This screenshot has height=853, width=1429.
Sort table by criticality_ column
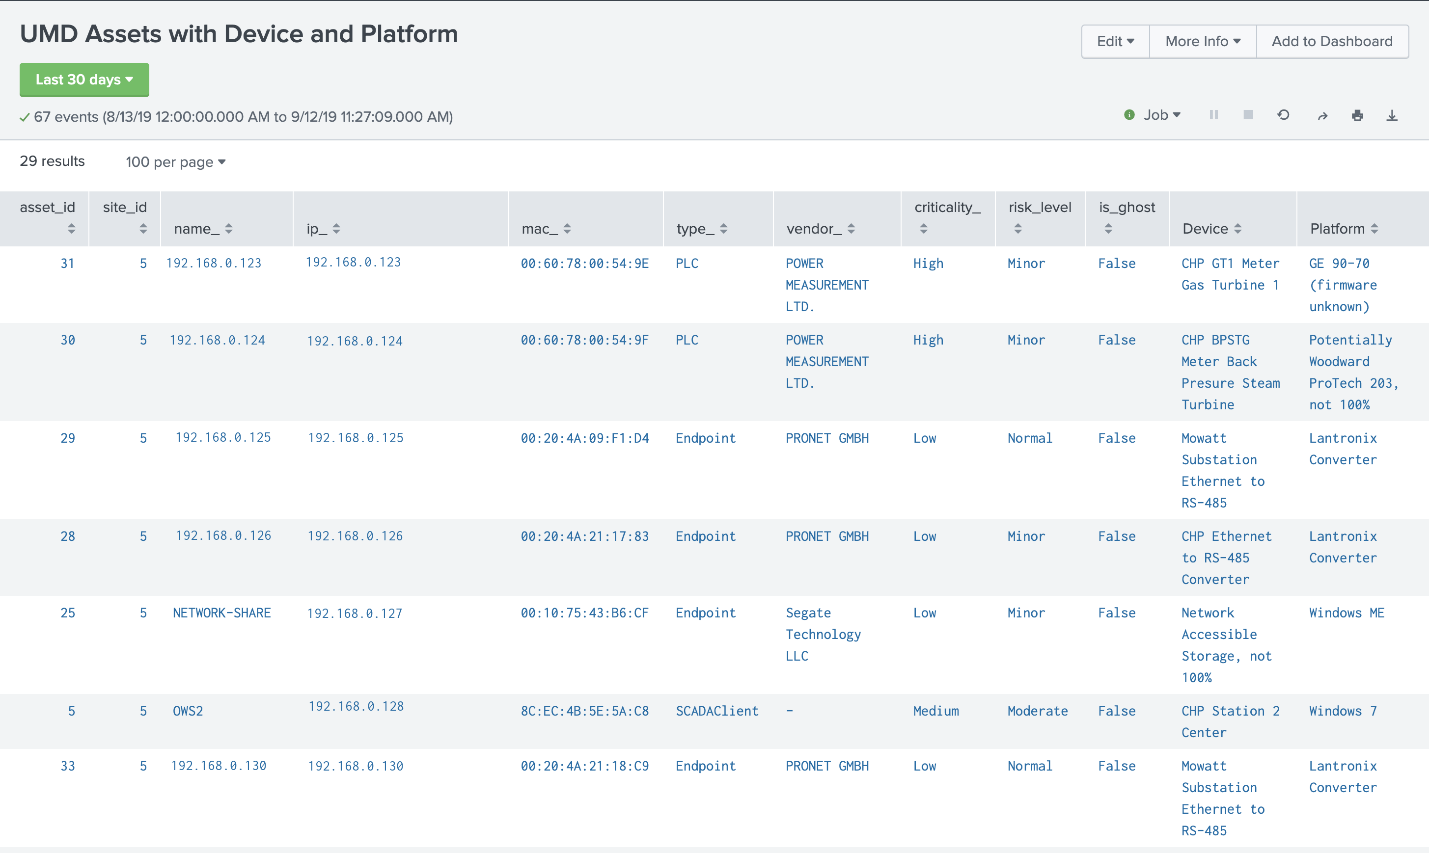(946, 218)
